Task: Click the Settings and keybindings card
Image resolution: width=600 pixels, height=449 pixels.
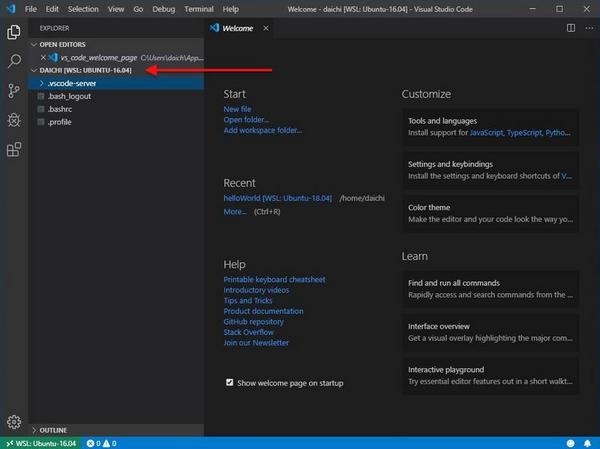Action: point(490,170)
